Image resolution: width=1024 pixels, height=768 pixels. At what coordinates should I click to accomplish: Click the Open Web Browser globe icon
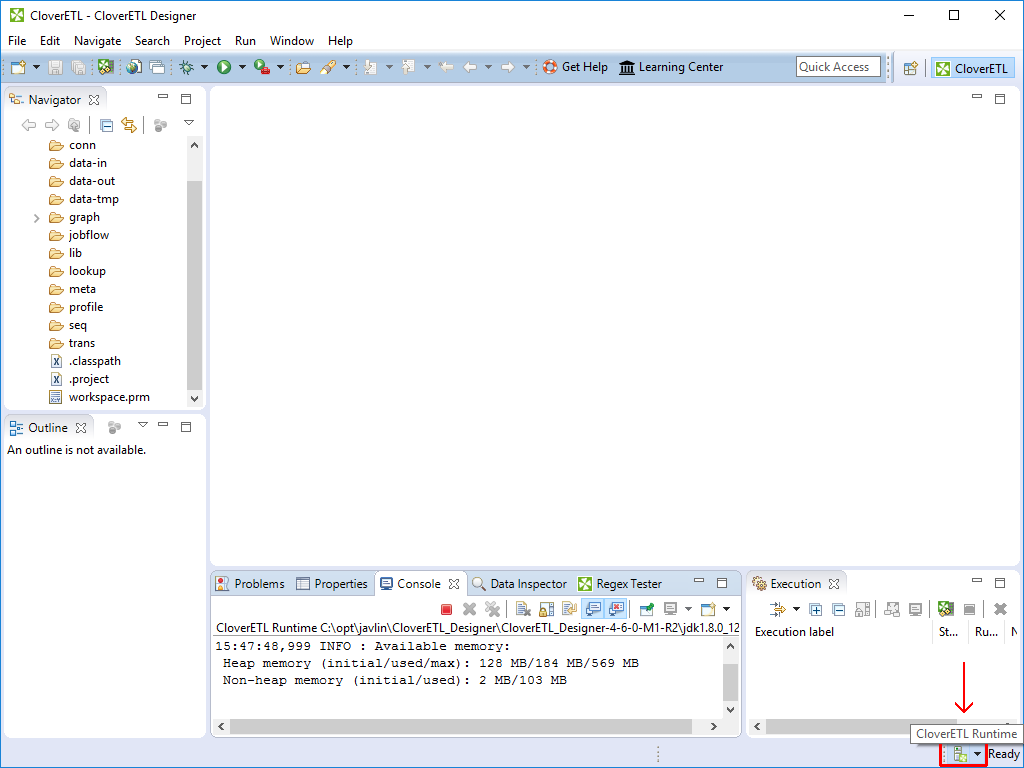tap(134, 67)
